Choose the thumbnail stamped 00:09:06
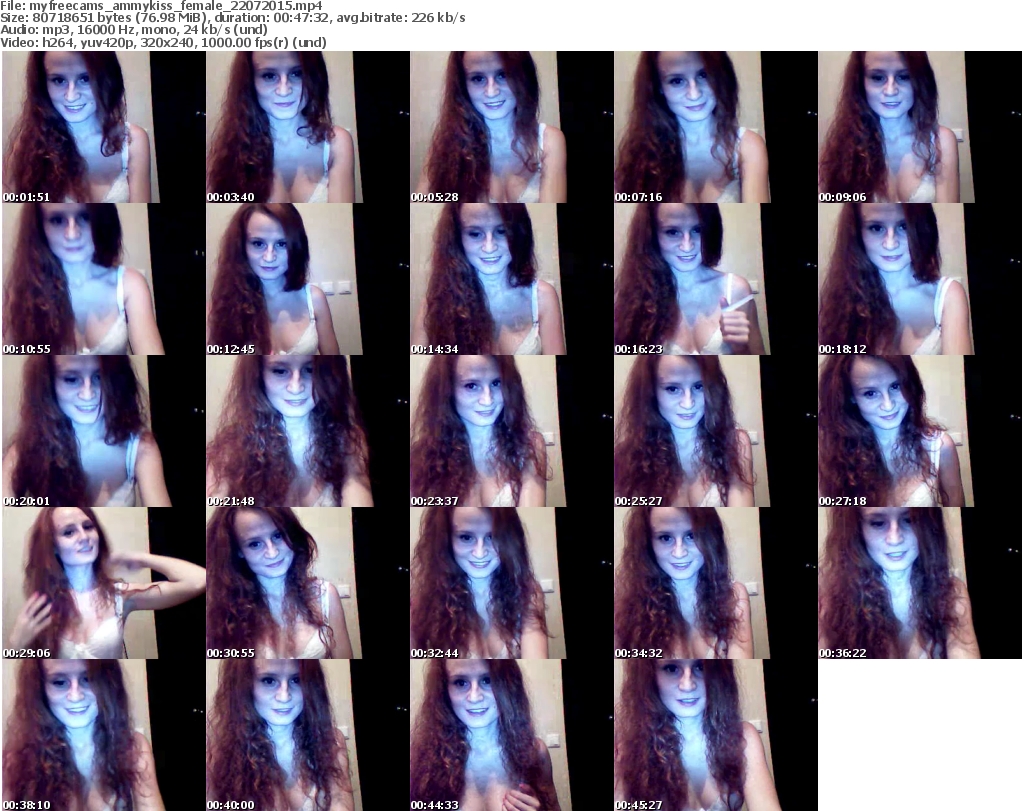 [x=920, y=127]
